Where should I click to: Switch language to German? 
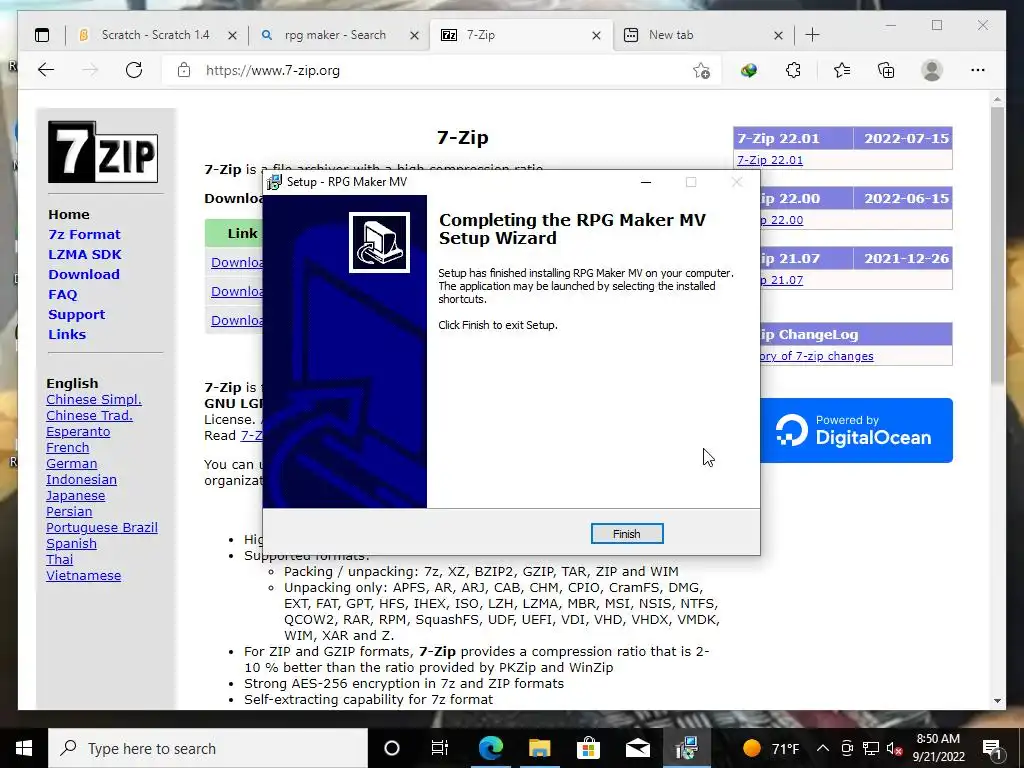(71, 464)
